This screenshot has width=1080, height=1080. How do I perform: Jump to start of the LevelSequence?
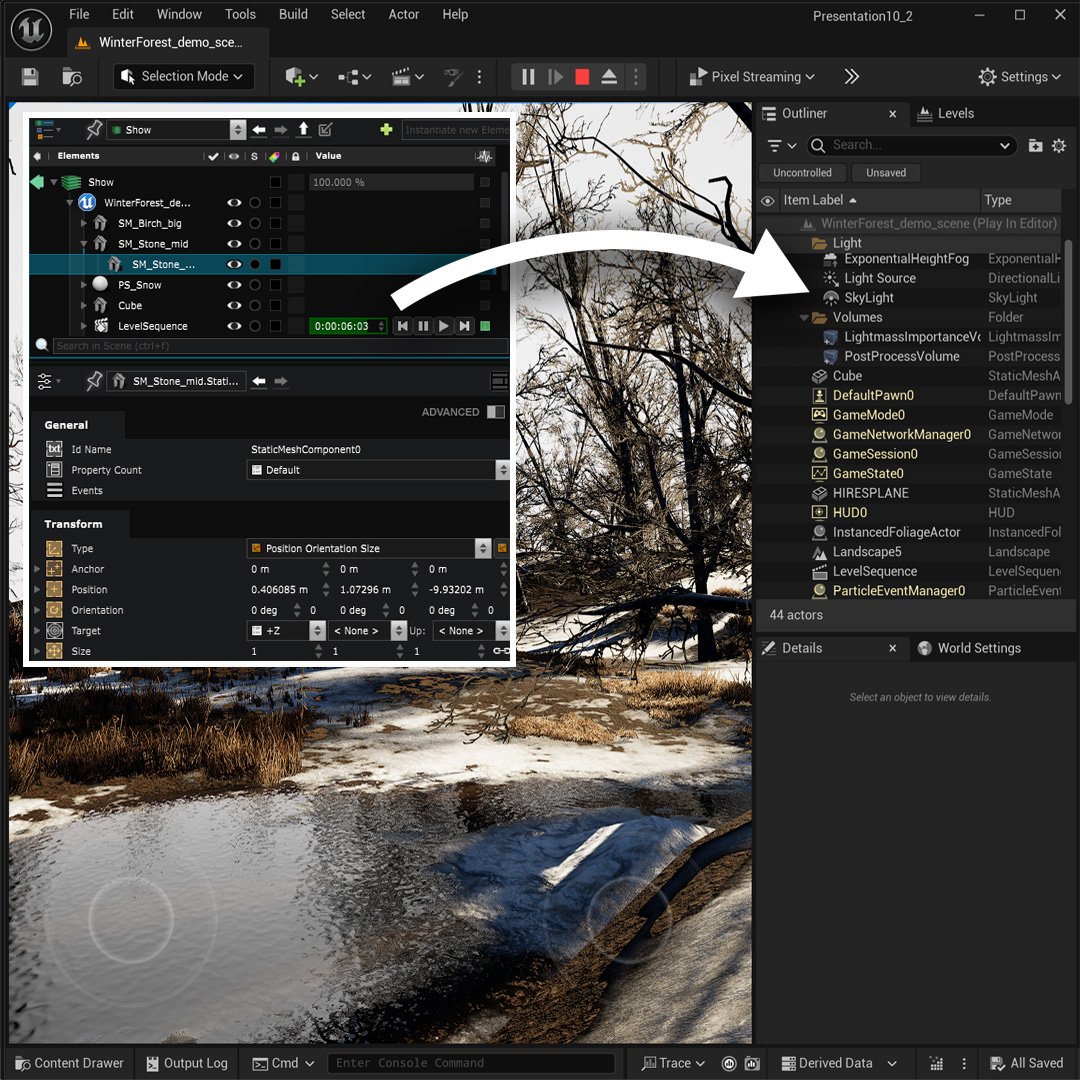tap(403, 326)
